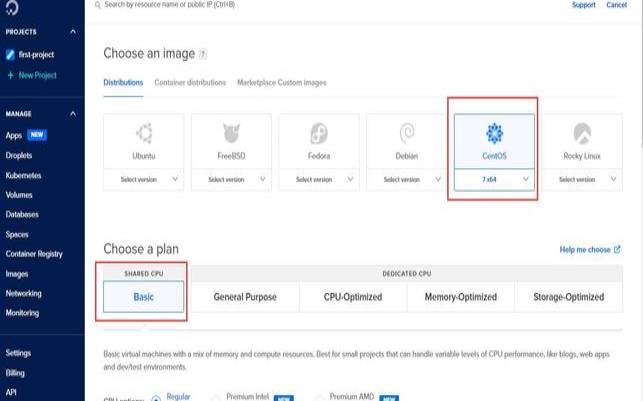Image resolution: width=643 pixels, height=401 pixels.
Task: Open Ubuntu Select version dropdown
Action: [x=144, y=180]
